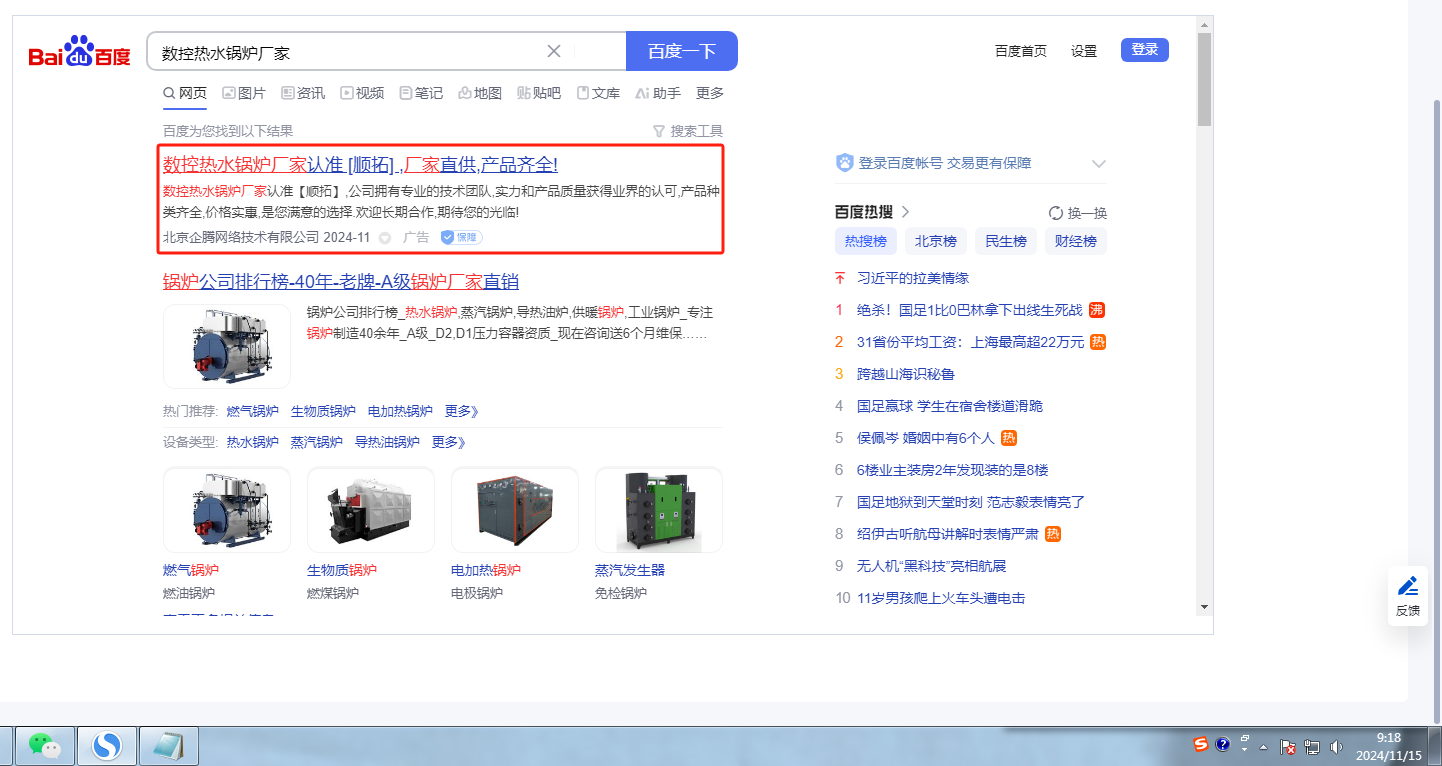This screenshot has height=766, width=1442.
Task: Switch to the 贴吧 tab
Action: tap(539, 93)
